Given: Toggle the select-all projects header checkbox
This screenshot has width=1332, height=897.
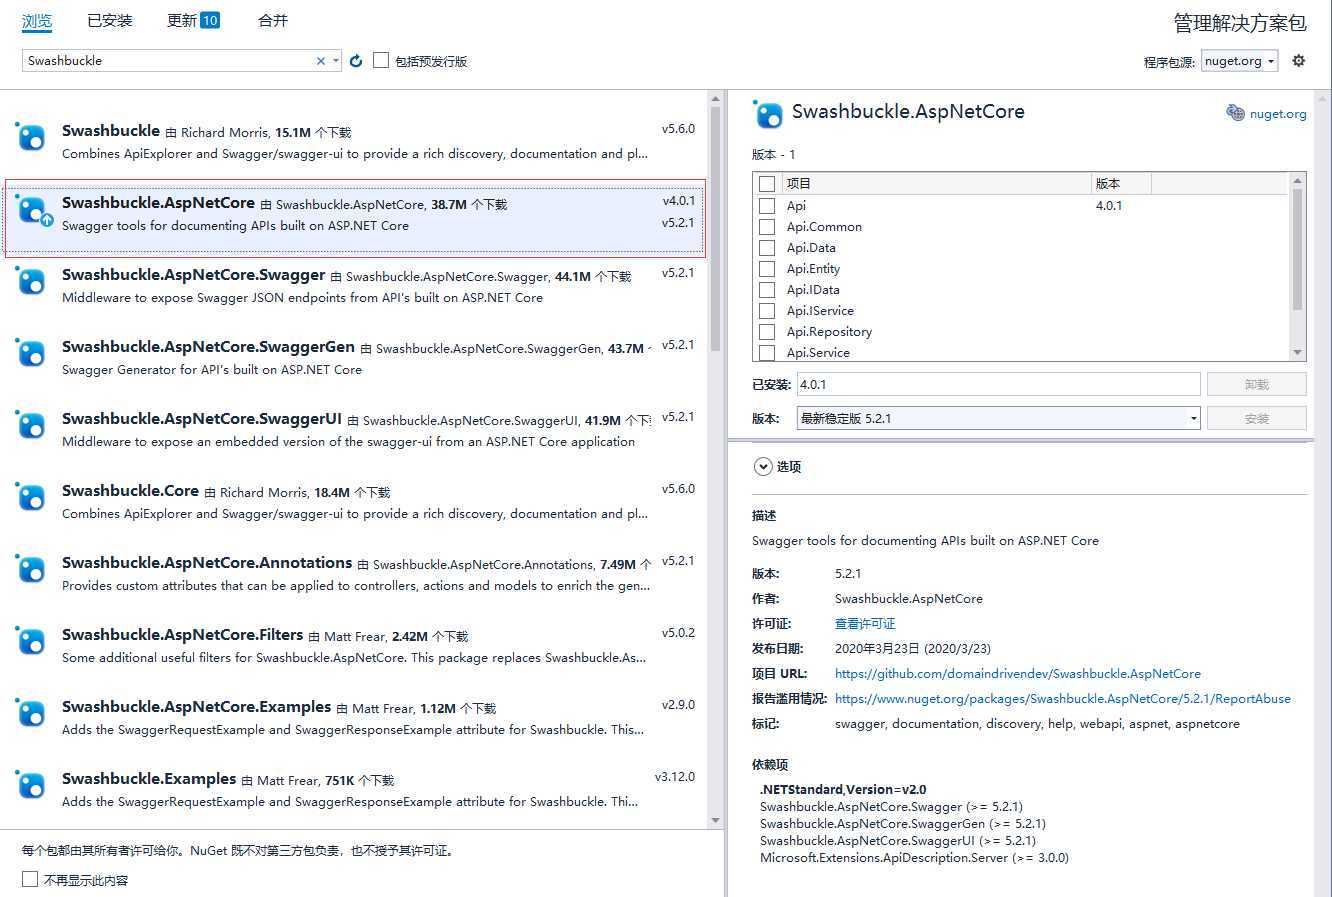Looking at the screenshot, I should (767, 184).
